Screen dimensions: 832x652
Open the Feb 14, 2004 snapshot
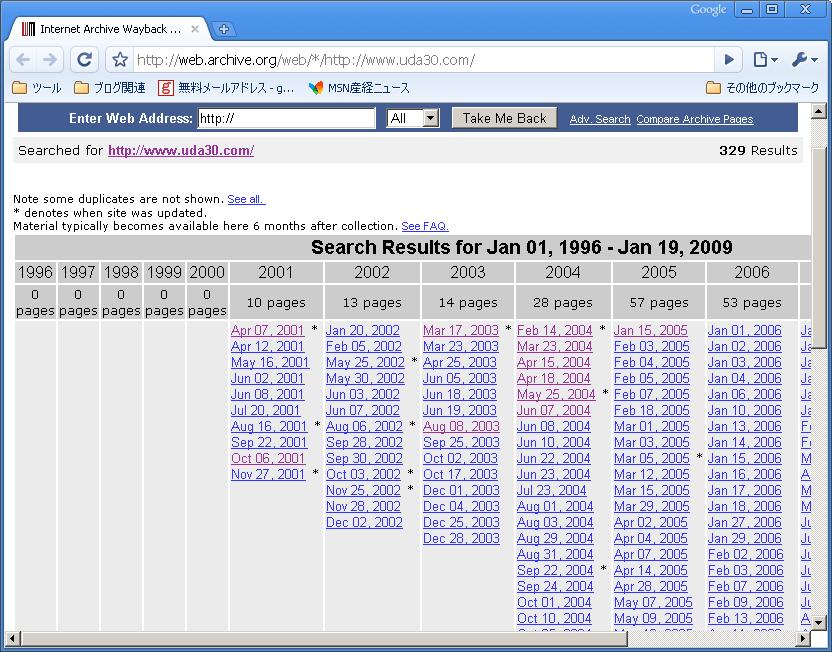coord(555,331)
